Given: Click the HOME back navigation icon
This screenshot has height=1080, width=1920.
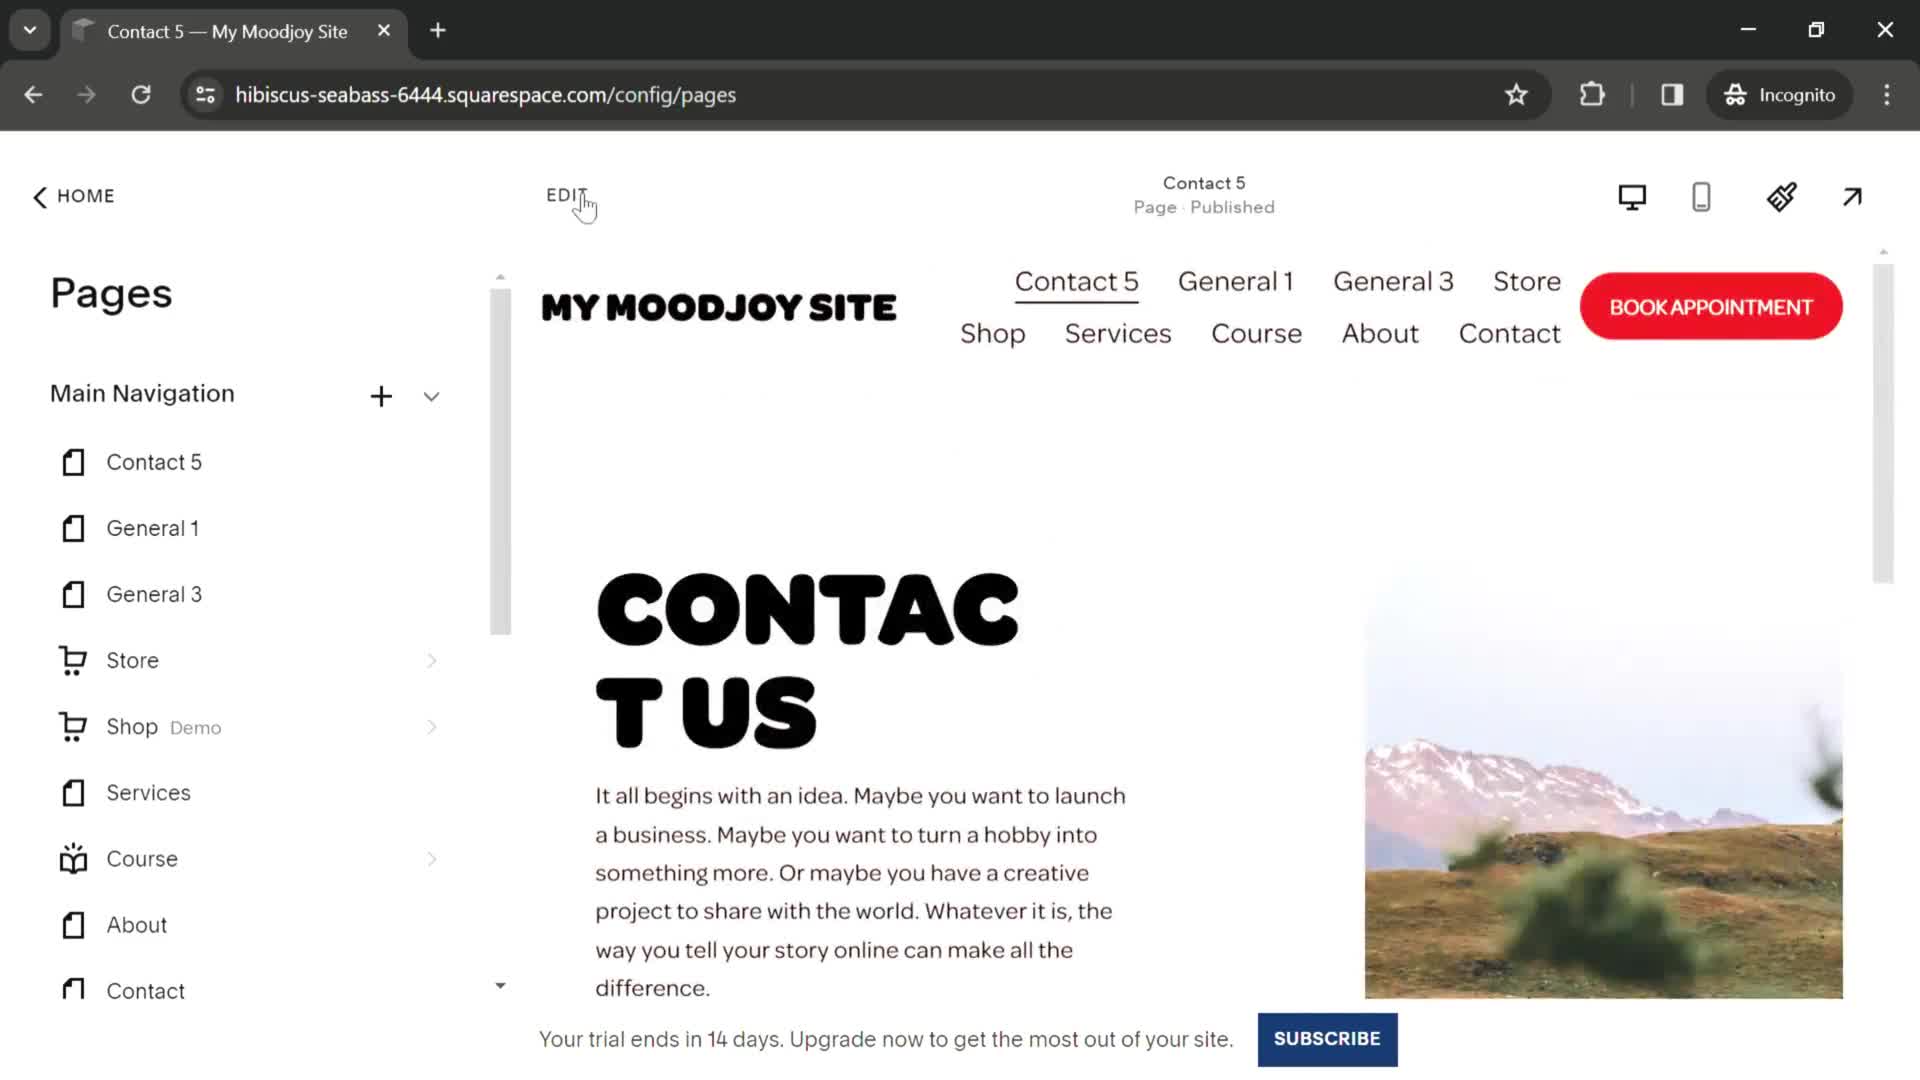Looking at the screenshot, I should point(40,195).
